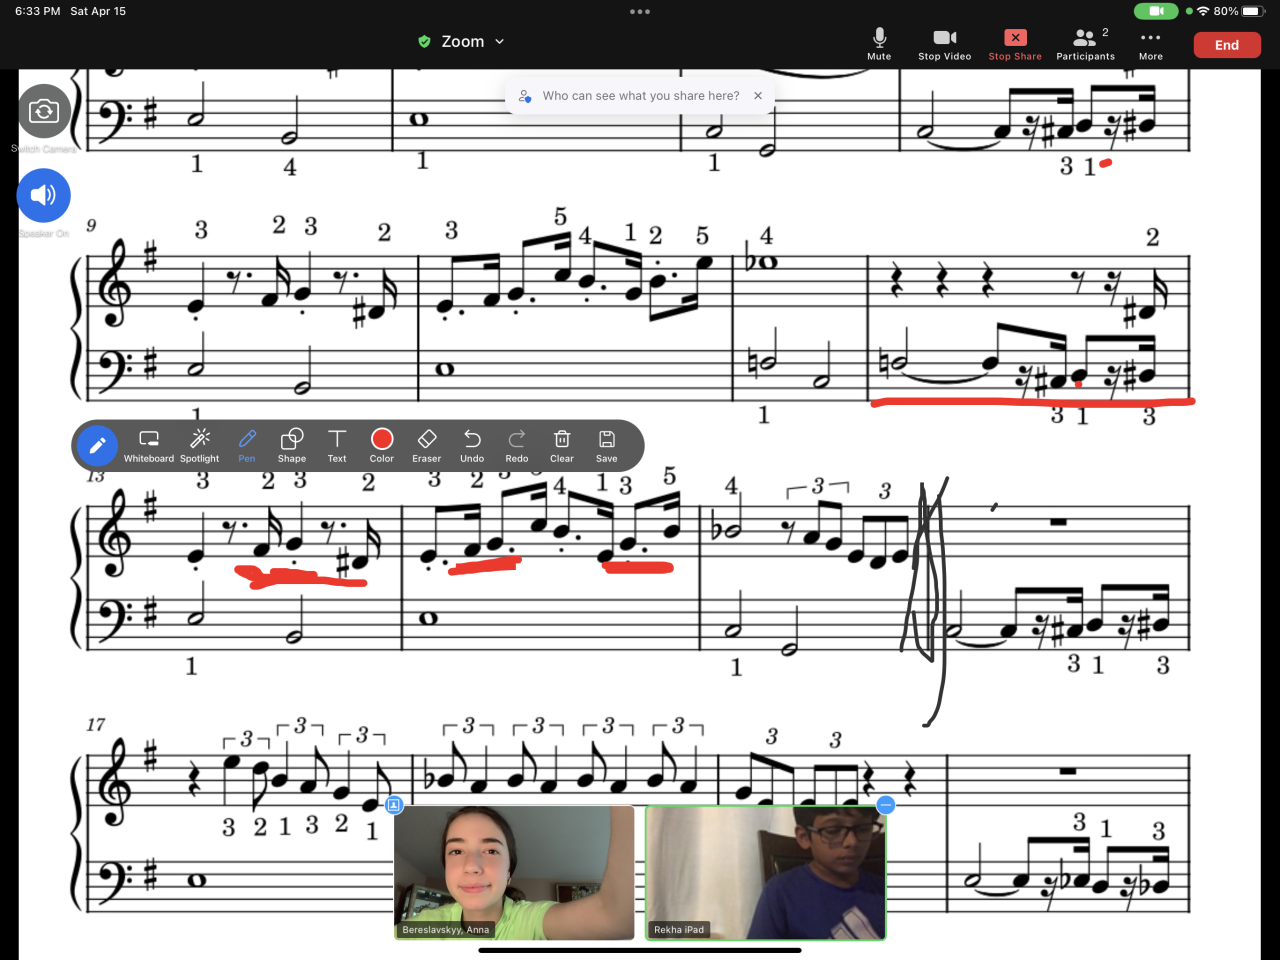Tap the Wi-Fi status icon
This screenshot has height=960, width=1280.
(1203, 11)
